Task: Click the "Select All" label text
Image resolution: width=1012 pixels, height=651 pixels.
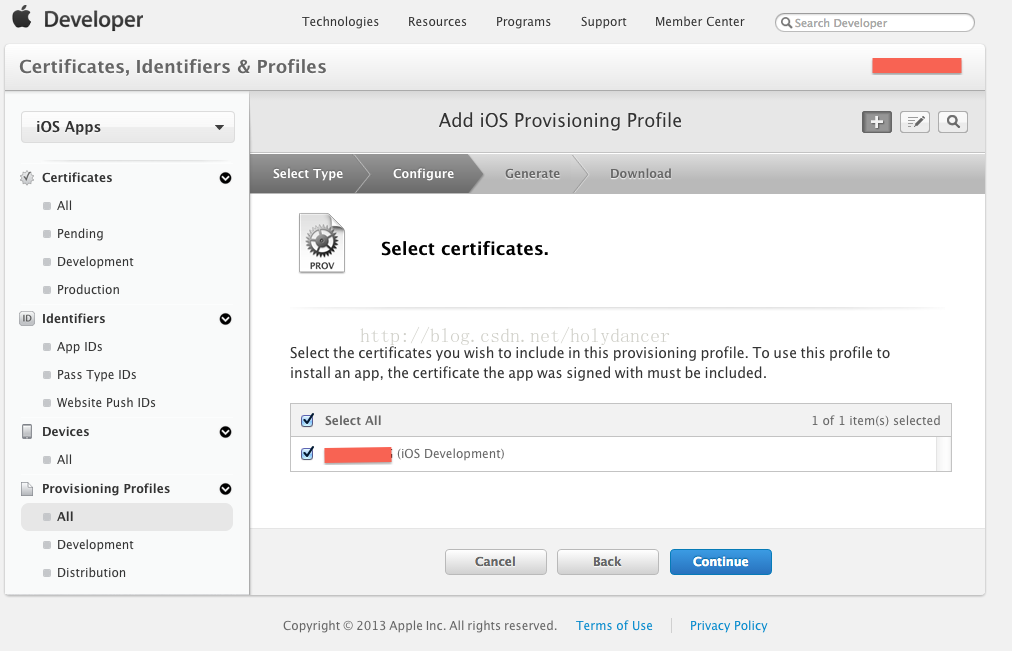Action: [x=353, y=421]
